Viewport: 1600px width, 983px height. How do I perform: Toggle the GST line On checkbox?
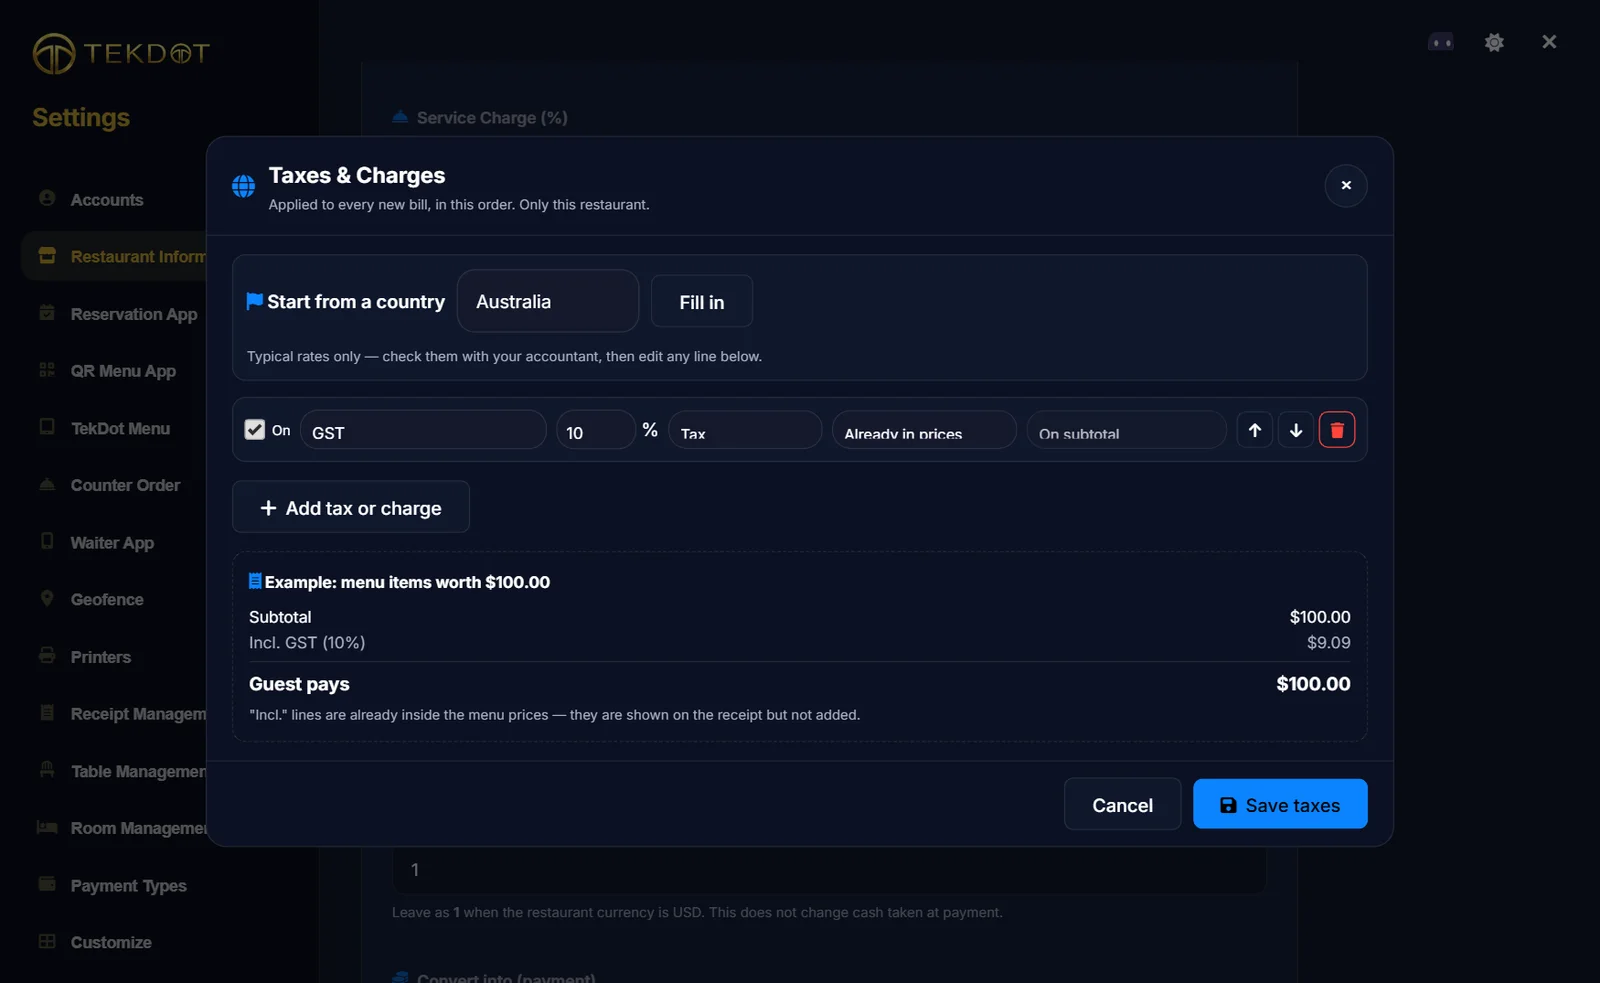click(255, 430)
